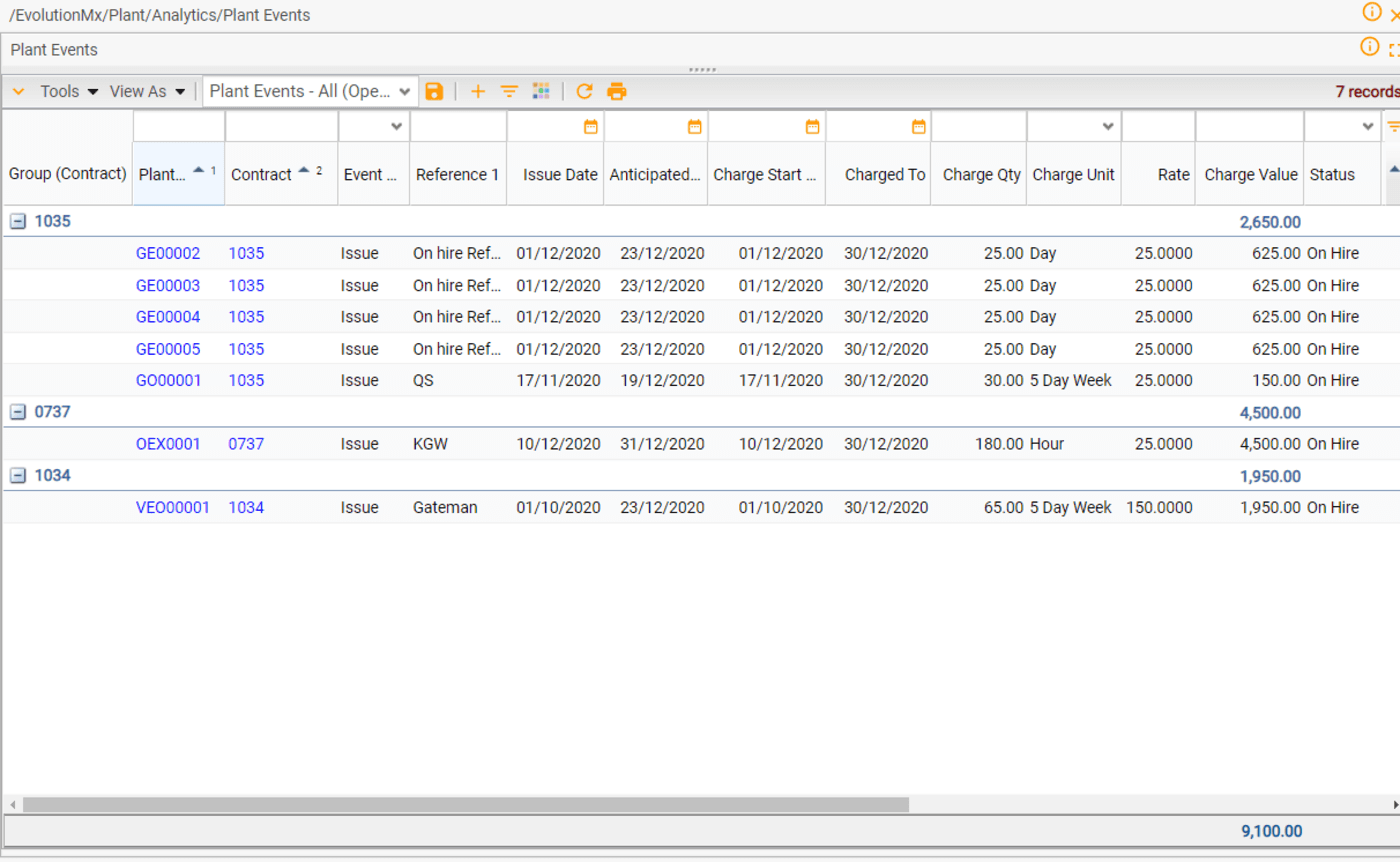Screen dimensions: 1400x862
Task: Open plant link VEO00001
Action: coord(173,507)
